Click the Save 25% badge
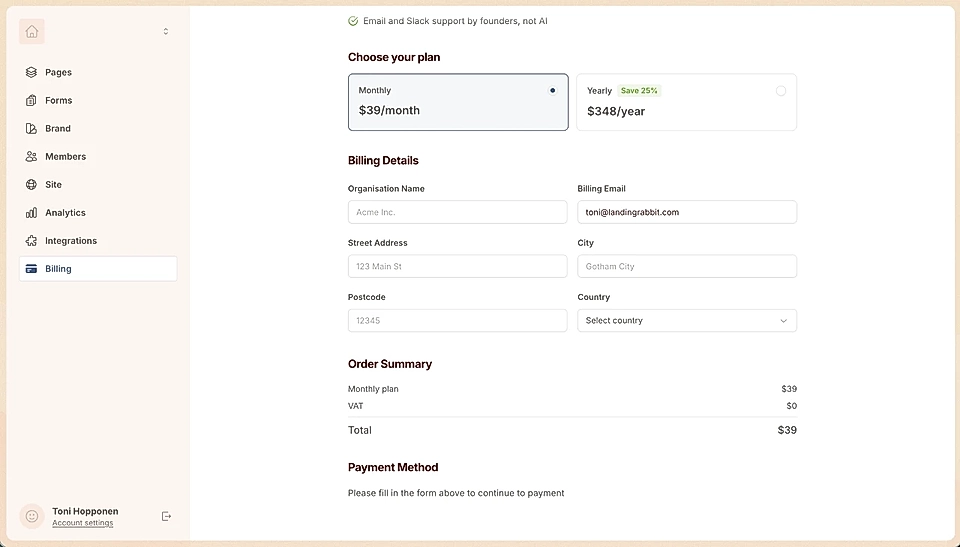 tap(639, 91)
